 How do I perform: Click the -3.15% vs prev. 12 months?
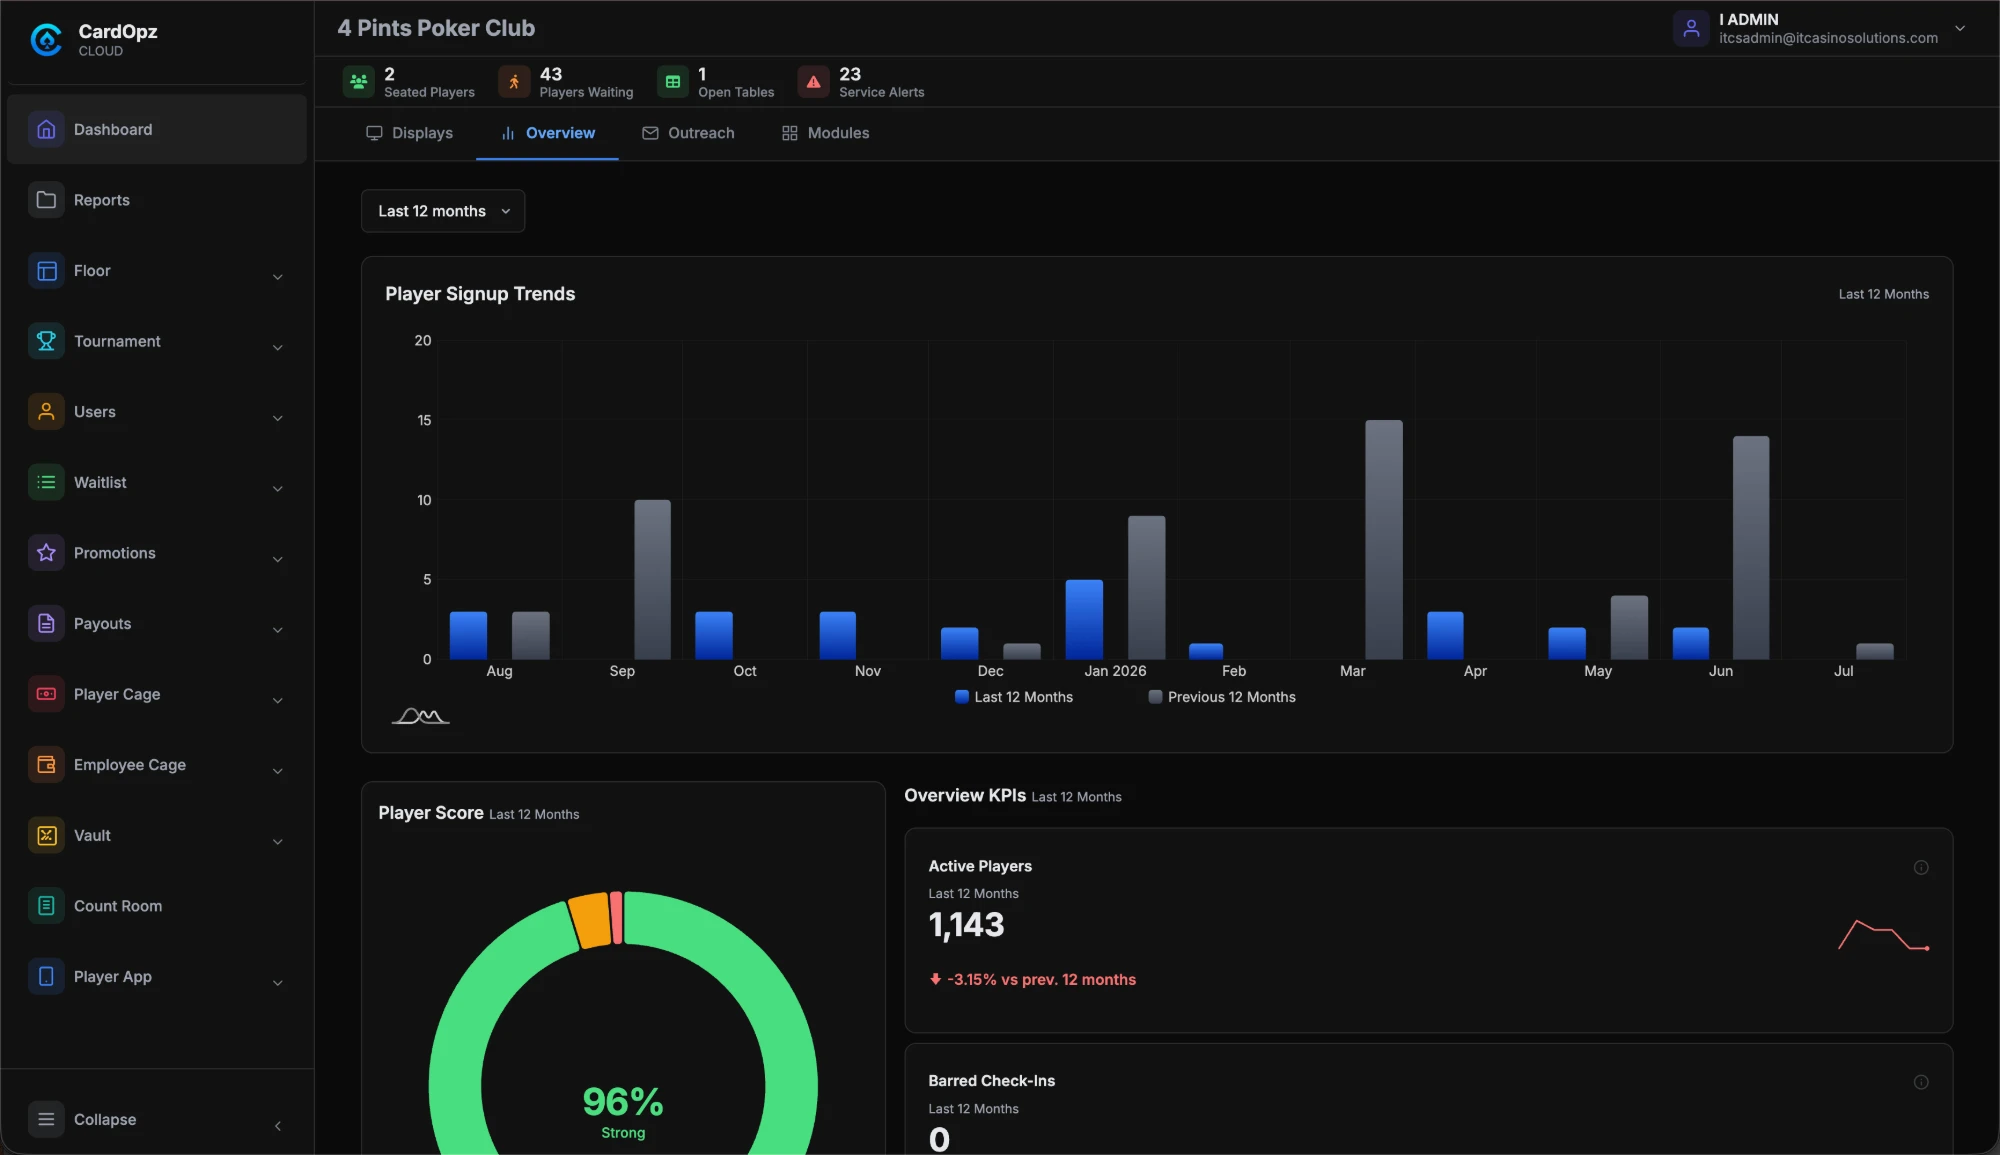tap(1033, 980)
